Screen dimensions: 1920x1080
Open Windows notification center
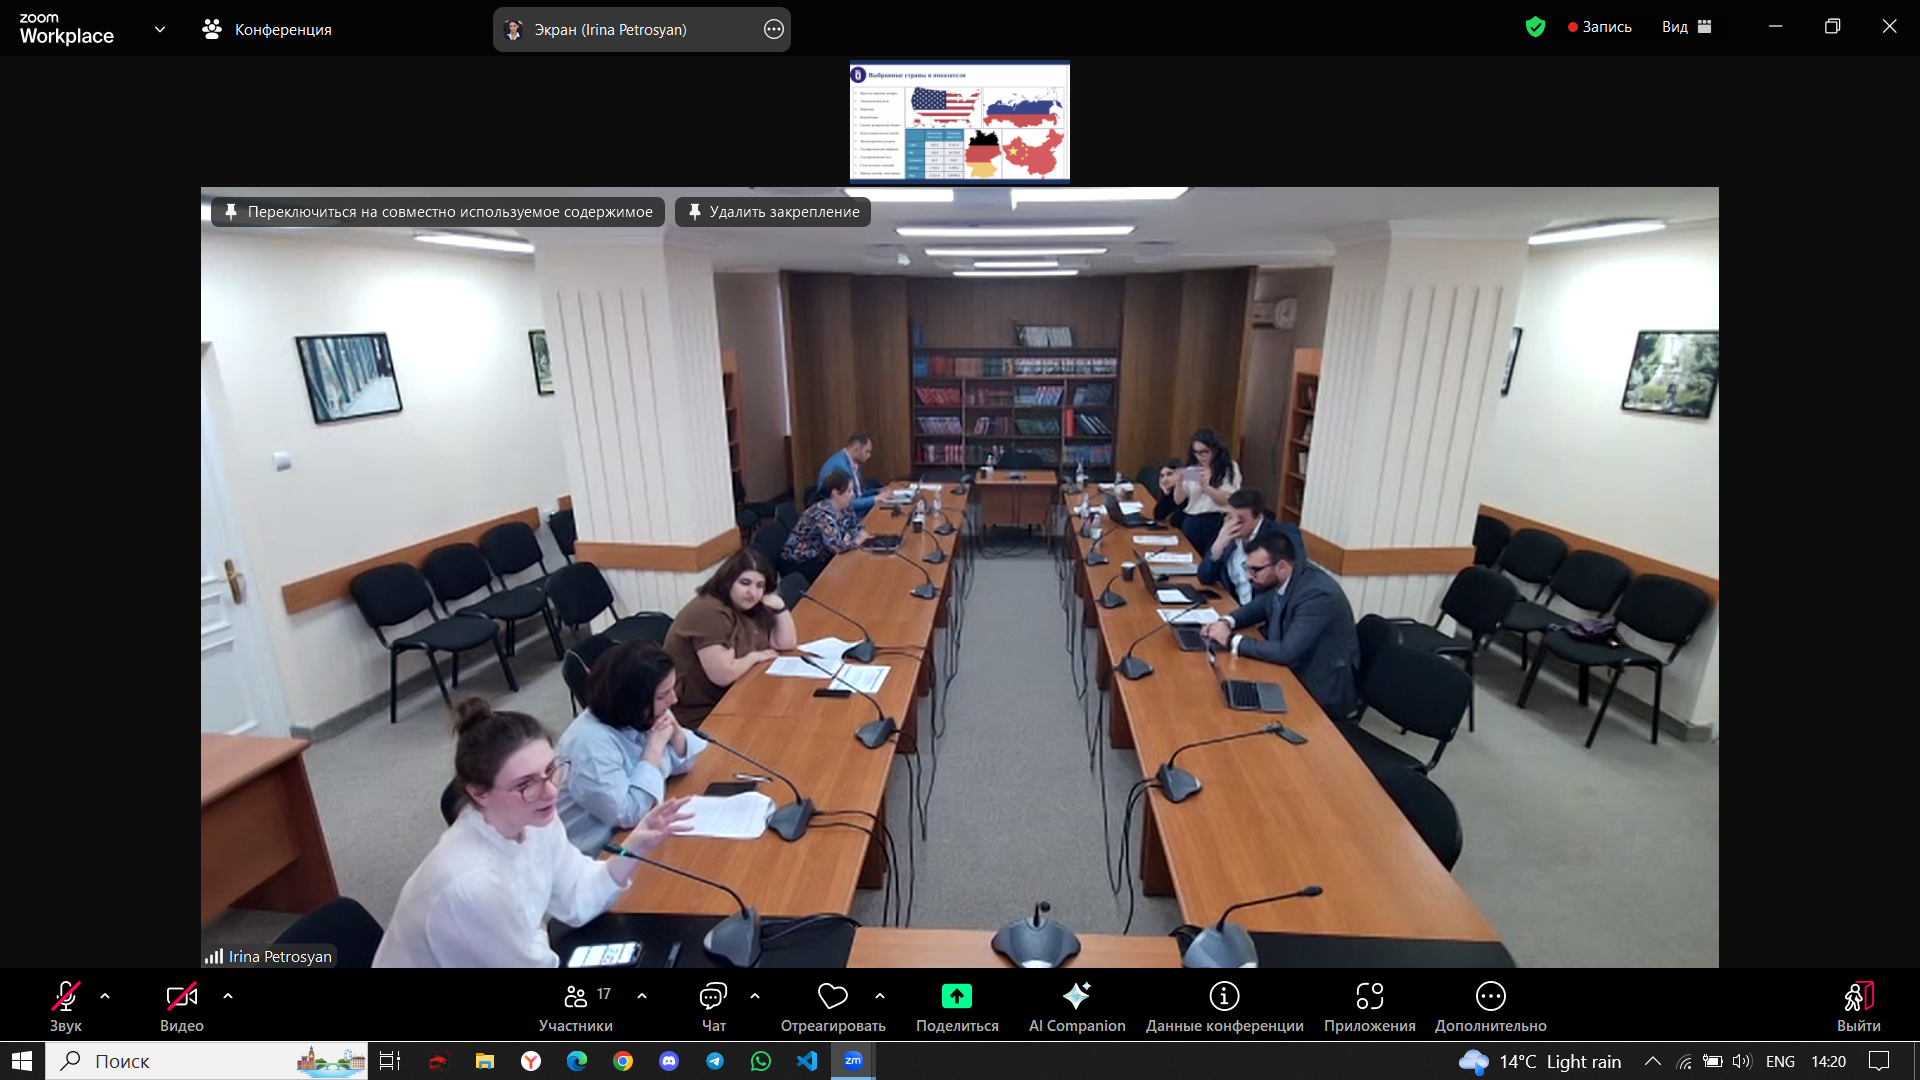[1879, 1061]
